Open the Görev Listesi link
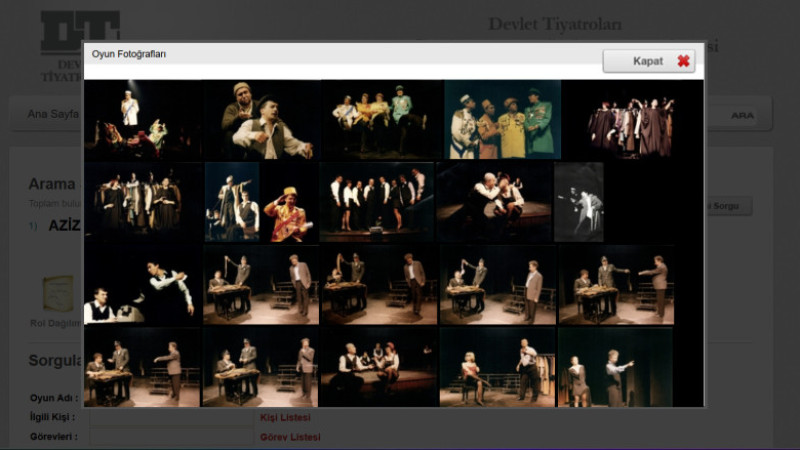This screenshot has width=800, height=450. pos(290,437)
